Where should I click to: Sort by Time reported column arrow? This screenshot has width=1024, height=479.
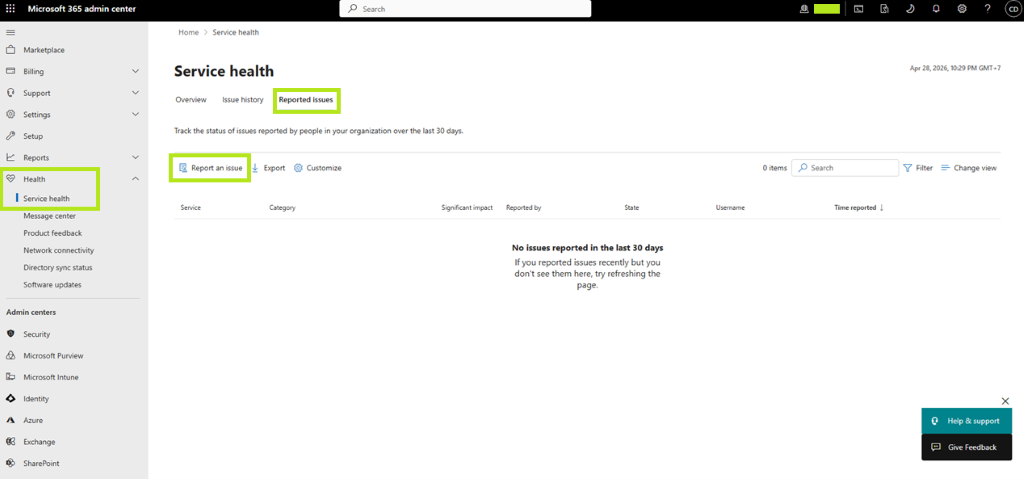(x=882, y=208)
